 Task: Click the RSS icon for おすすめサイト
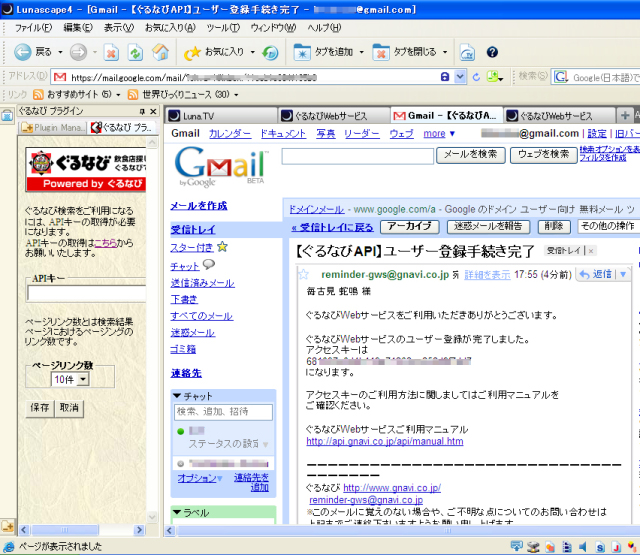38,95
